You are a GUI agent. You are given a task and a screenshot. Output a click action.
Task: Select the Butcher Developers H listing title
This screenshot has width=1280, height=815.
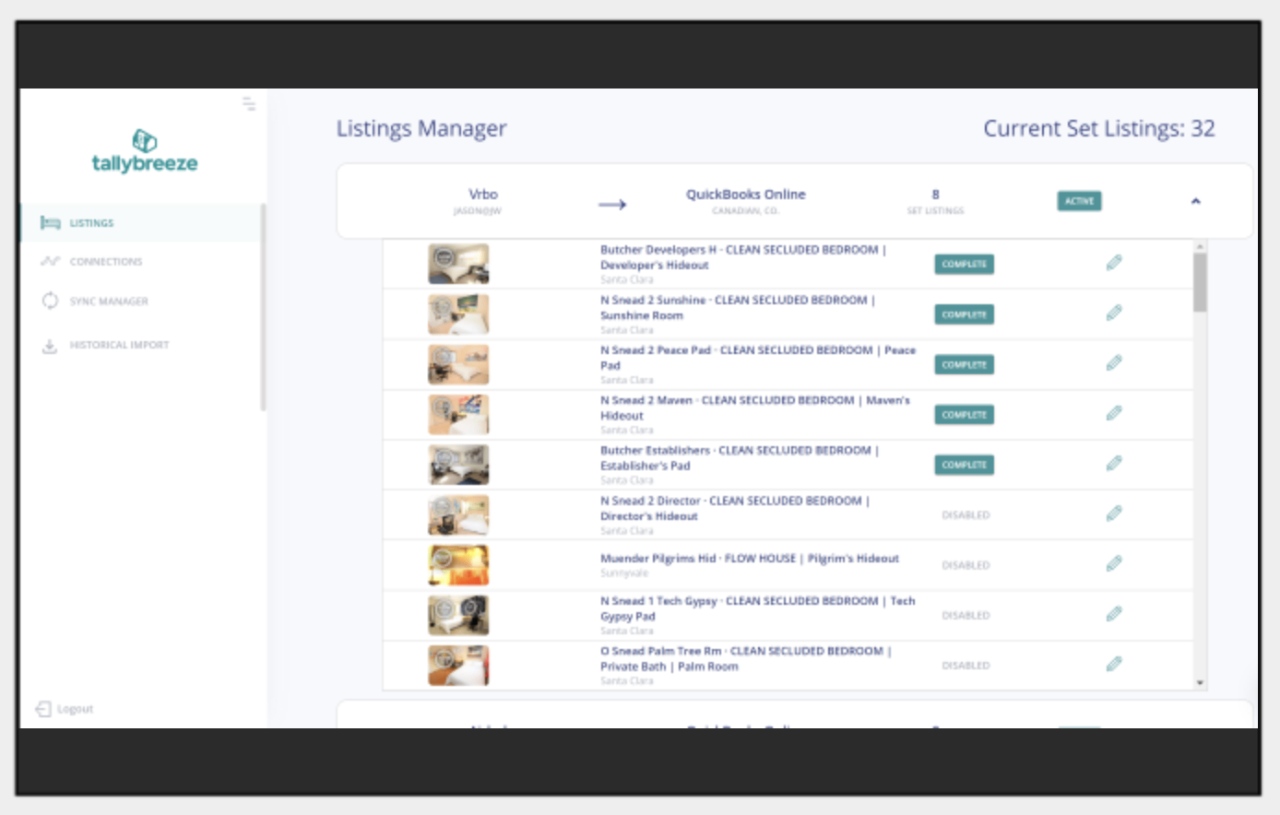(x=743, y=258)
